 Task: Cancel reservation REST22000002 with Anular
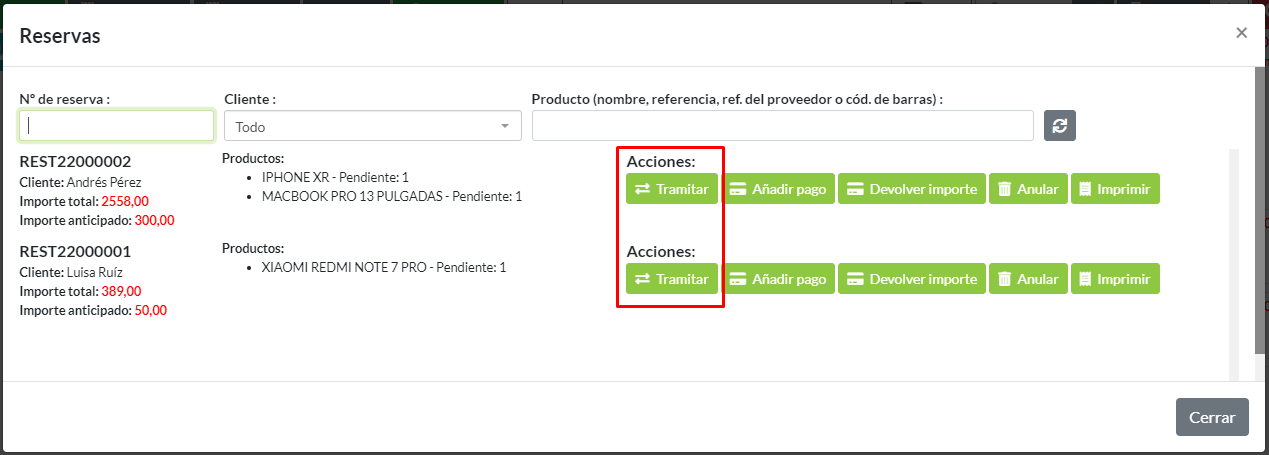coord(1028,189)
